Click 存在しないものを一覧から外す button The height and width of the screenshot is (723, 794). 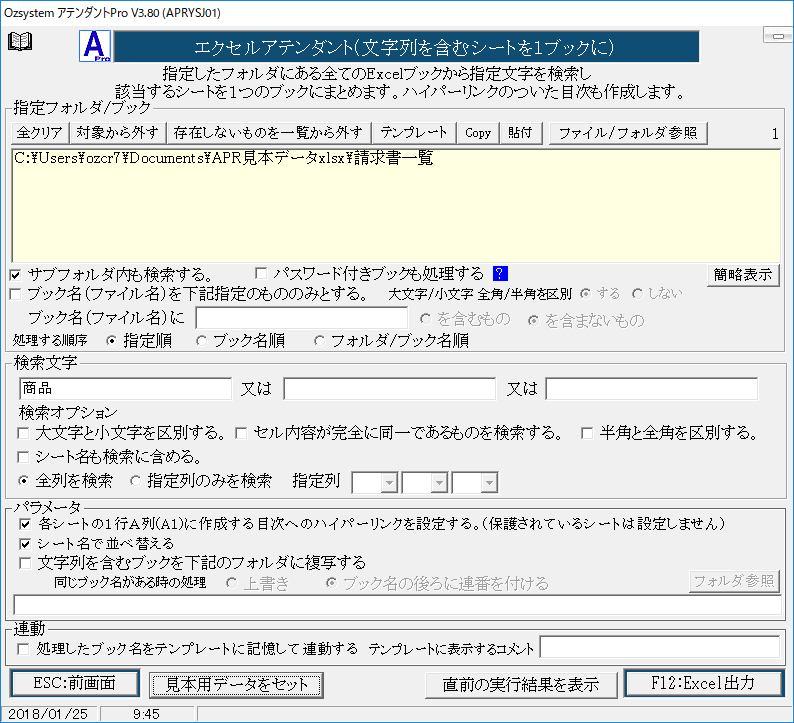[268, 133]
